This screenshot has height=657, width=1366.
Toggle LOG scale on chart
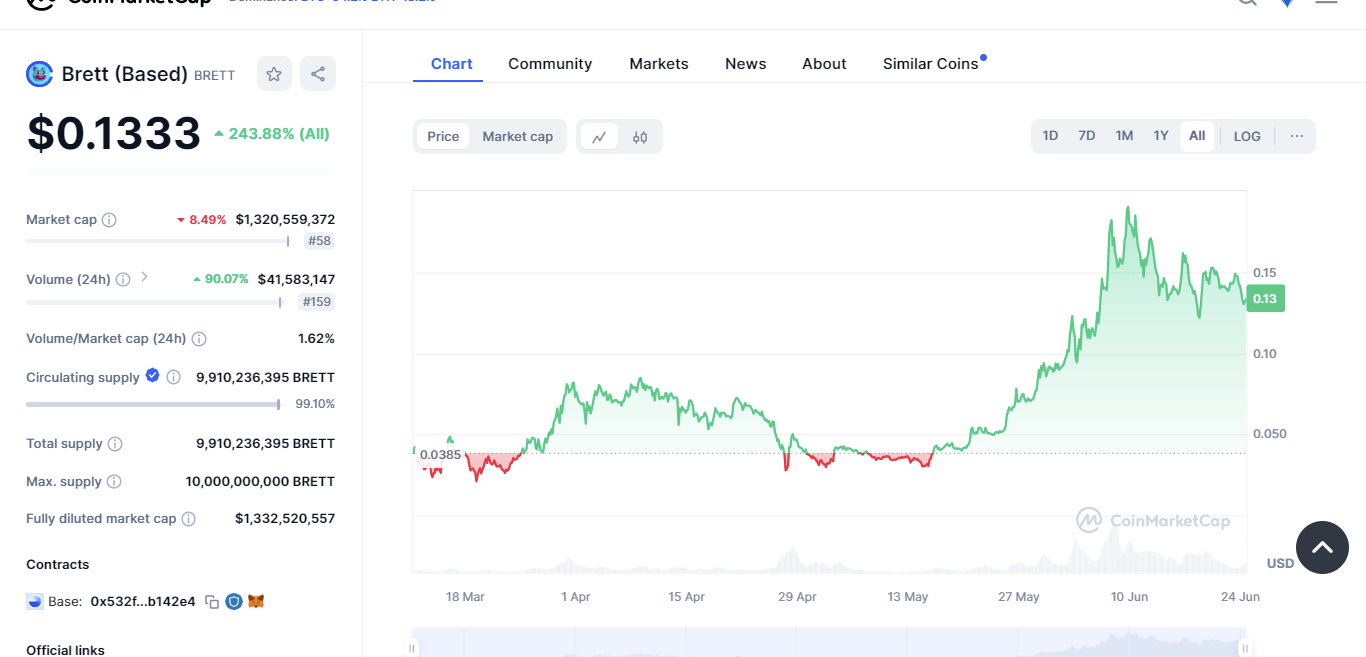pos(1247,136)
